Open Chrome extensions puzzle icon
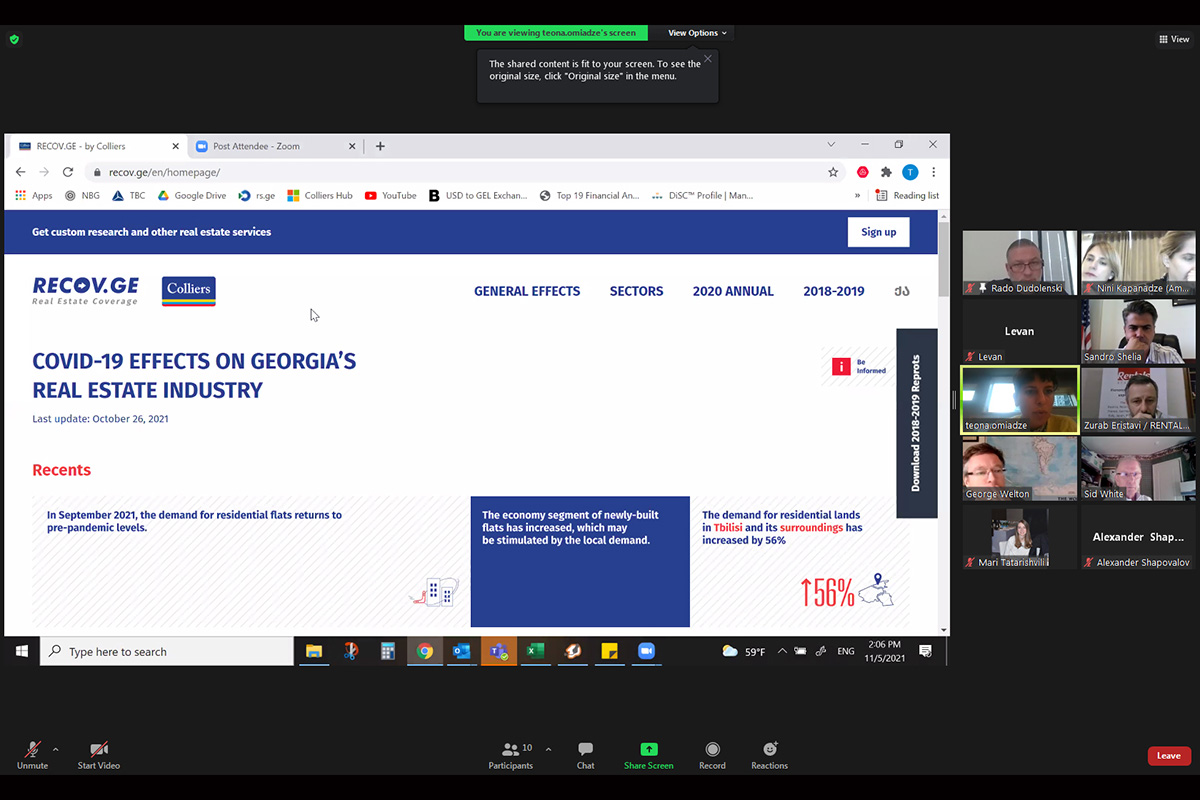This screenshot has width=1200, height=800. 886,172
